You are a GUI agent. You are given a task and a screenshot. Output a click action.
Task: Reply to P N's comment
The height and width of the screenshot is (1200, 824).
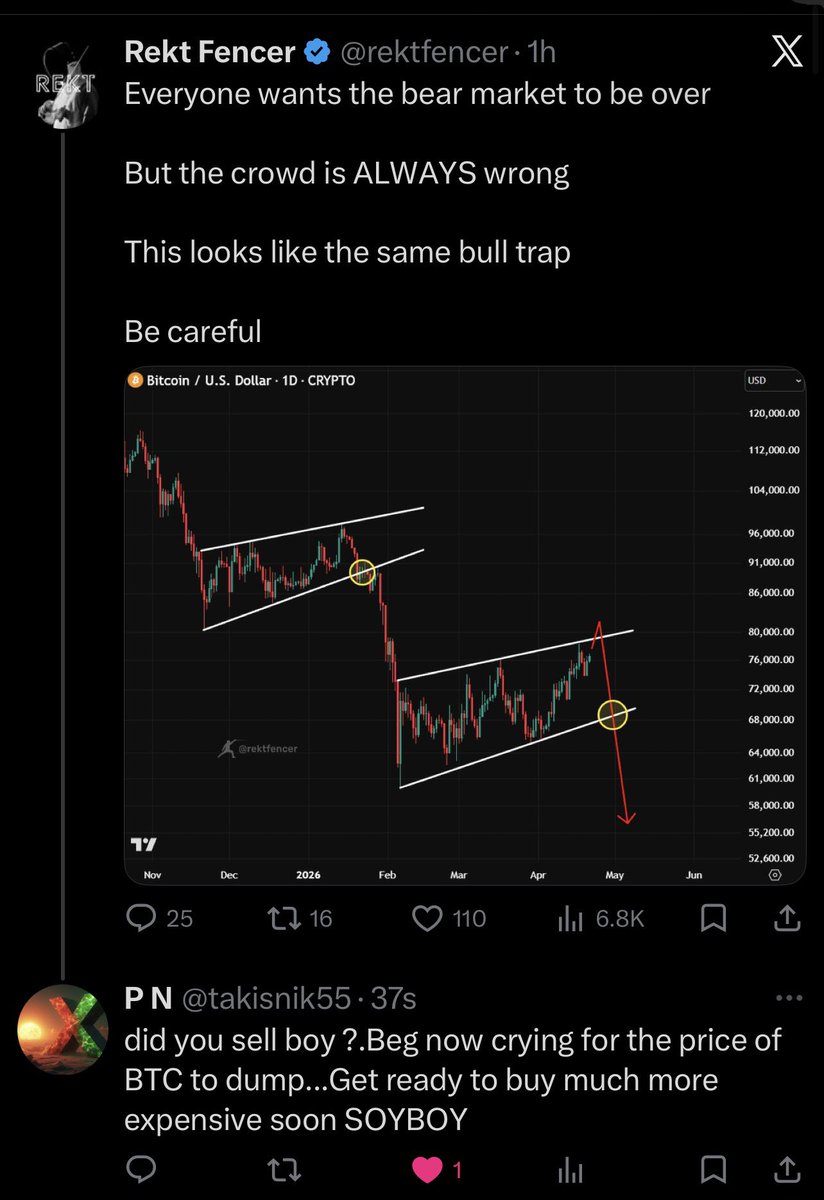pyautogui.click(x=143, y=1169)
